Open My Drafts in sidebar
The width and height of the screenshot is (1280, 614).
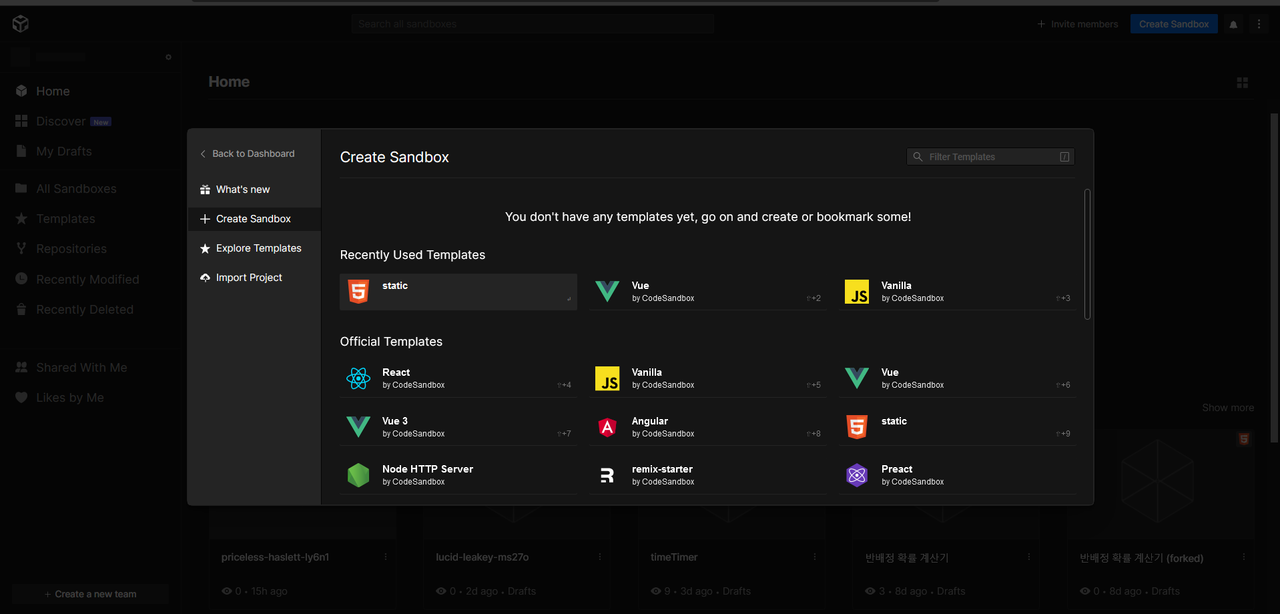coord(63,151)
